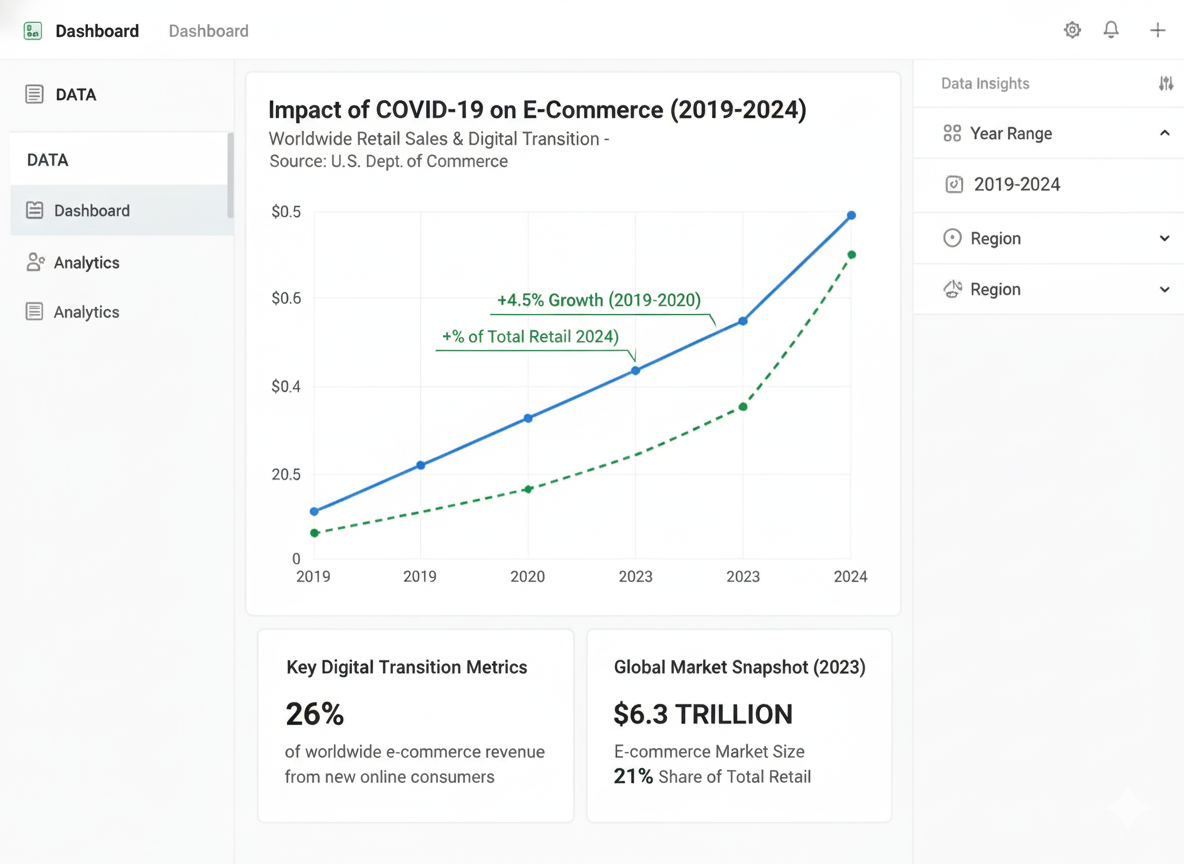Expand the second Region dropdown chevron
This screenshot has height=864, width=1184.
tap(1164, 289)
